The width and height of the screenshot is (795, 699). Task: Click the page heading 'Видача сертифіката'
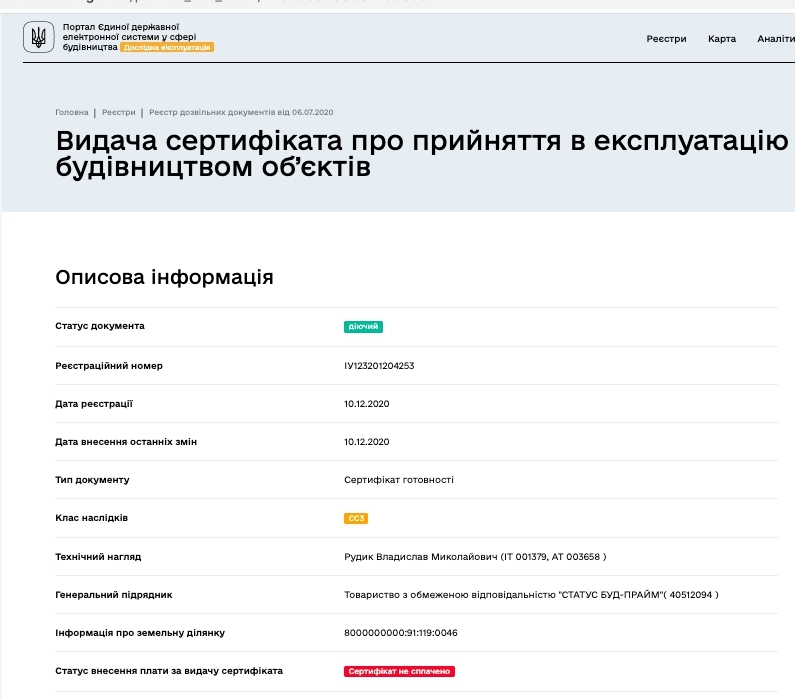pos(422,154)
